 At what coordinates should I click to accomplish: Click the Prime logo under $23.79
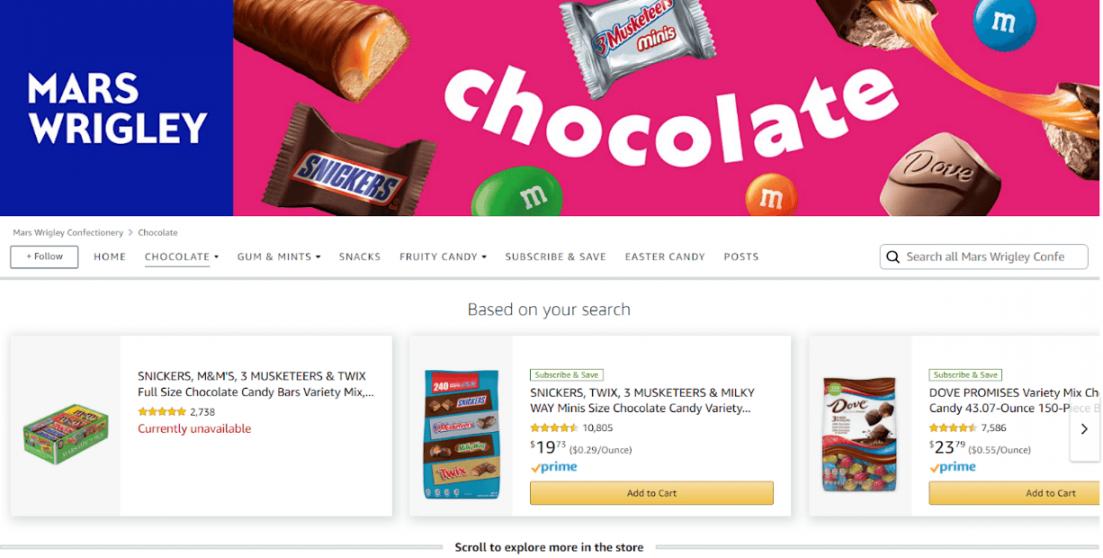point(952,467)
